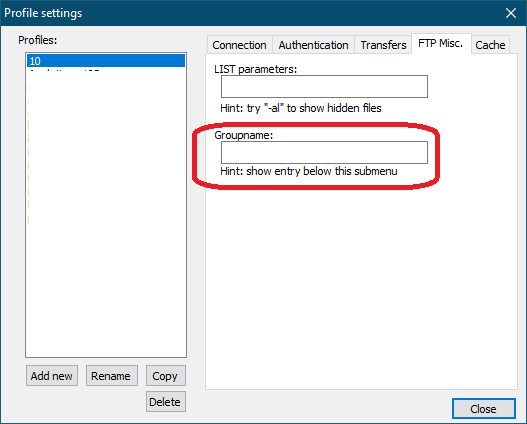This screenshot has width=527, height=424.
Task: Click the Copy profile button
Action: [166, 376]
